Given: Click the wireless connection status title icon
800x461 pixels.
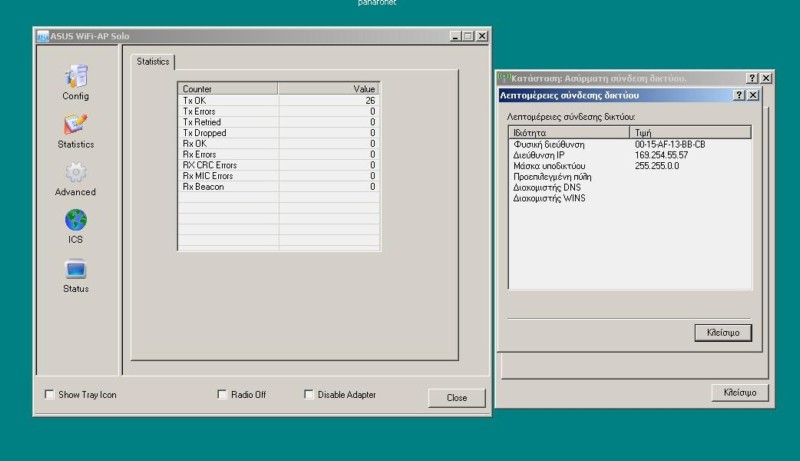Looking at the screenshot, I should point(504,78).
